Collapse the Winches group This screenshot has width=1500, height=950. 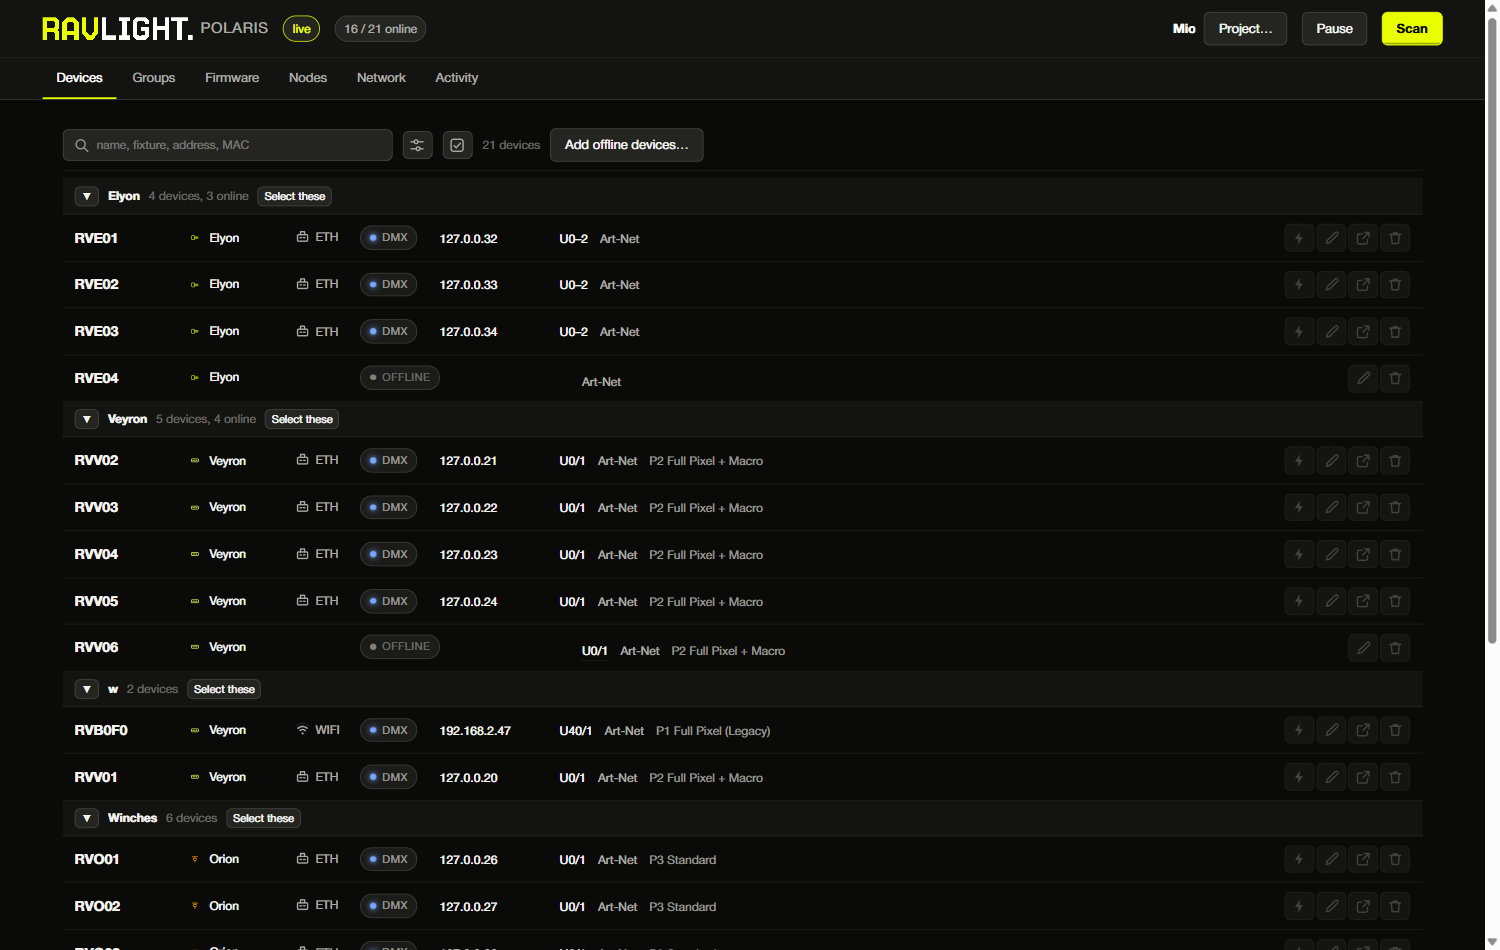point(87,818)
